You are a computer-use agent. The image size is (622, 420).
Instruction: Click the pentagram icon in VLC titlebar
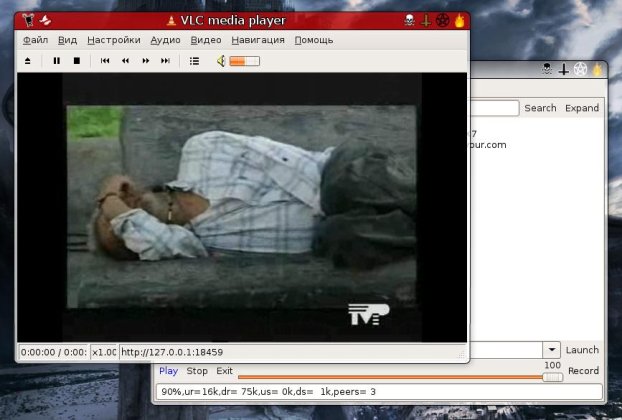[x=443, y=20]
